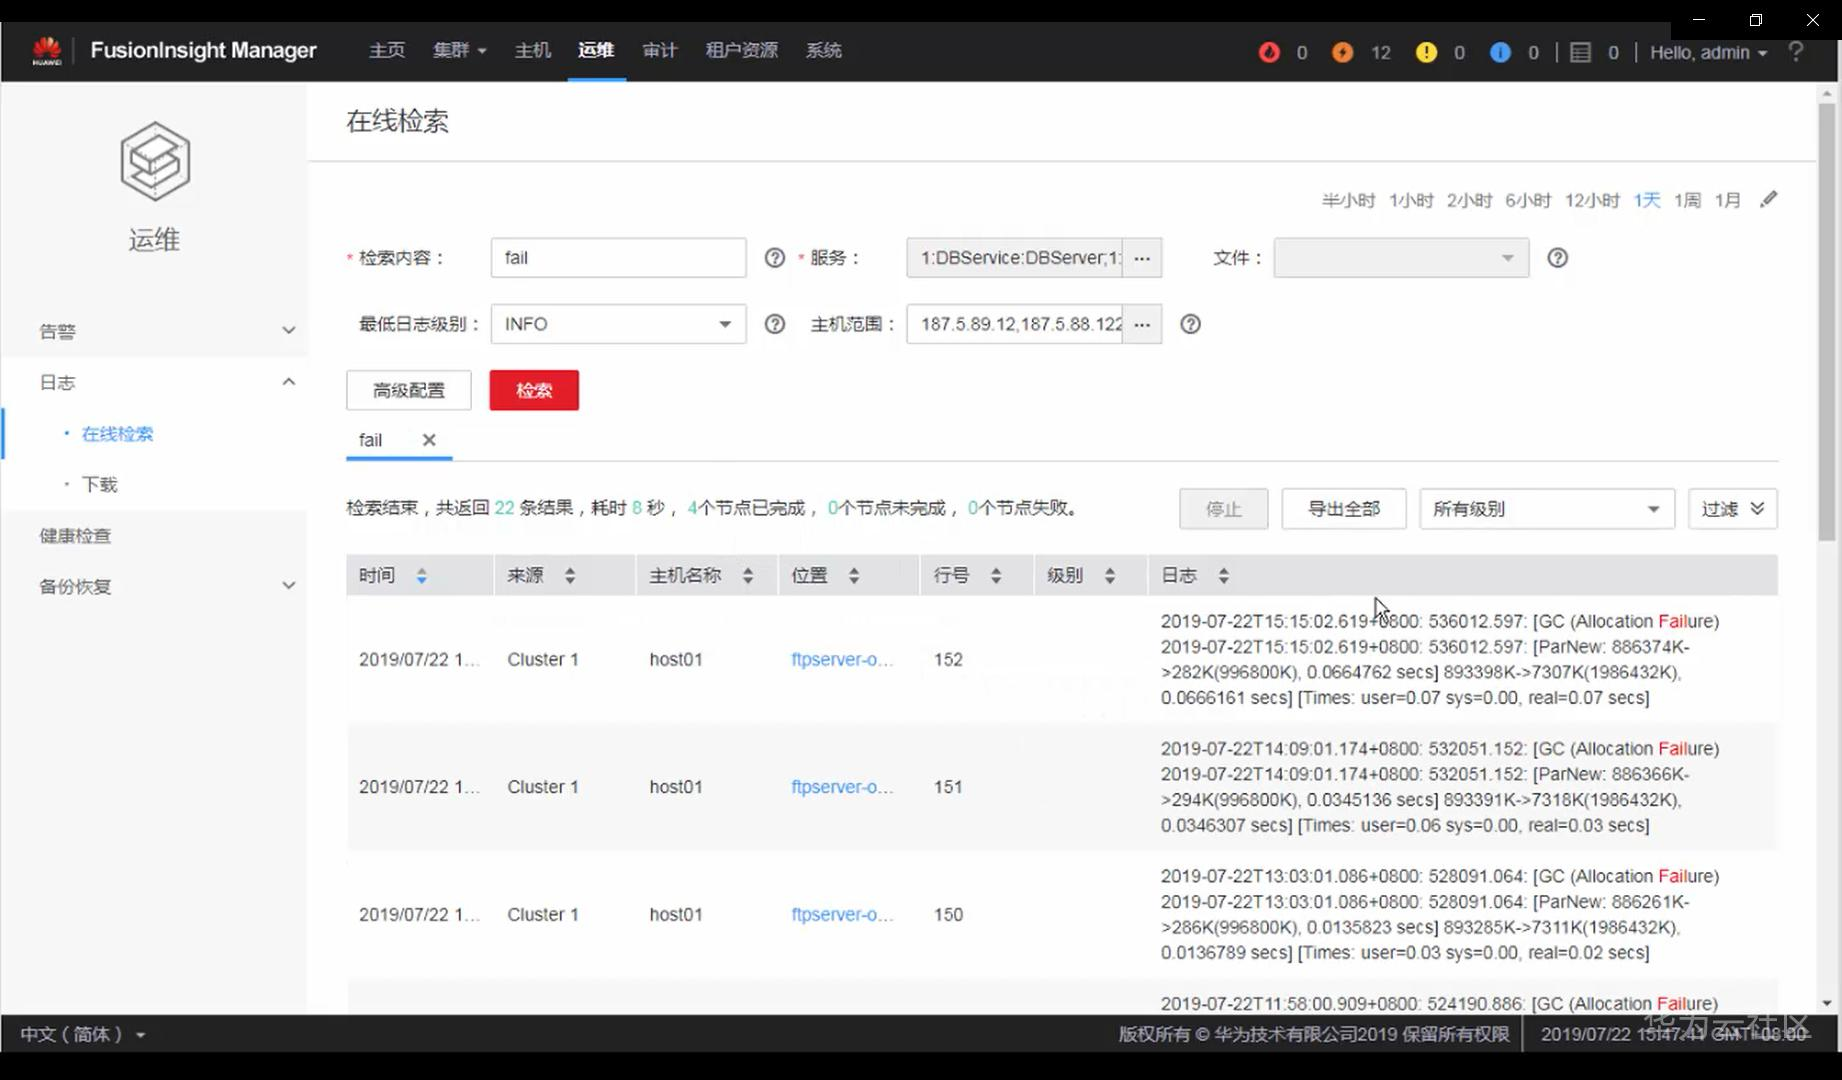The image size is (1842, 1080).
Task: Open the audit menu
Action: 660,51
